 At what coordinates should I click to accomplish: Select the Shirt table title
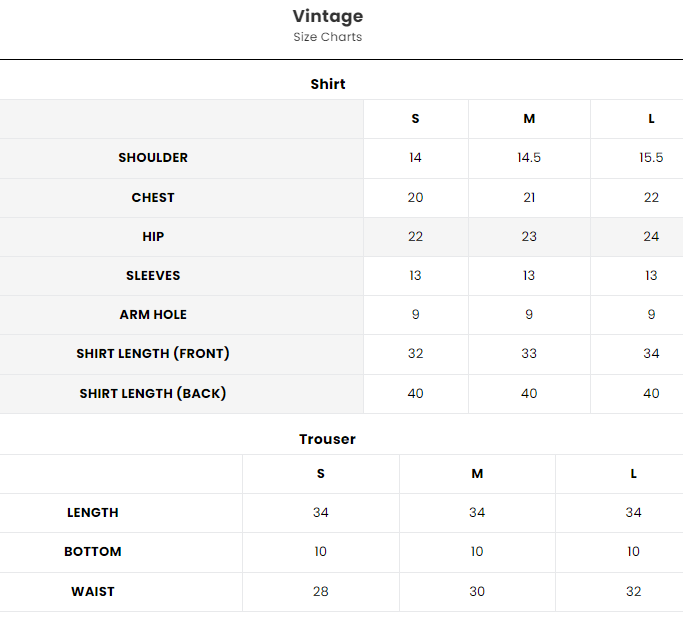point(328,84)
